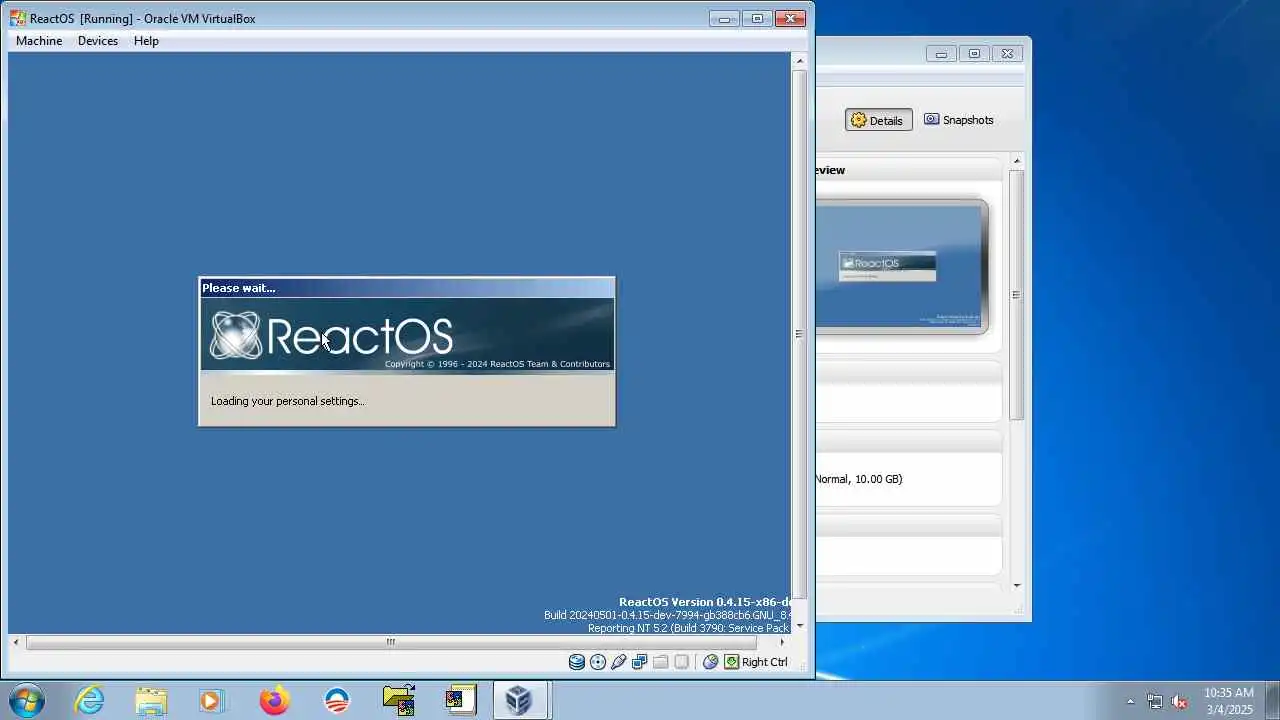This screenshot has width=1280, height=720.
Task: Click the folder with puzzle pieces taskbar icon
Action: 399,700
